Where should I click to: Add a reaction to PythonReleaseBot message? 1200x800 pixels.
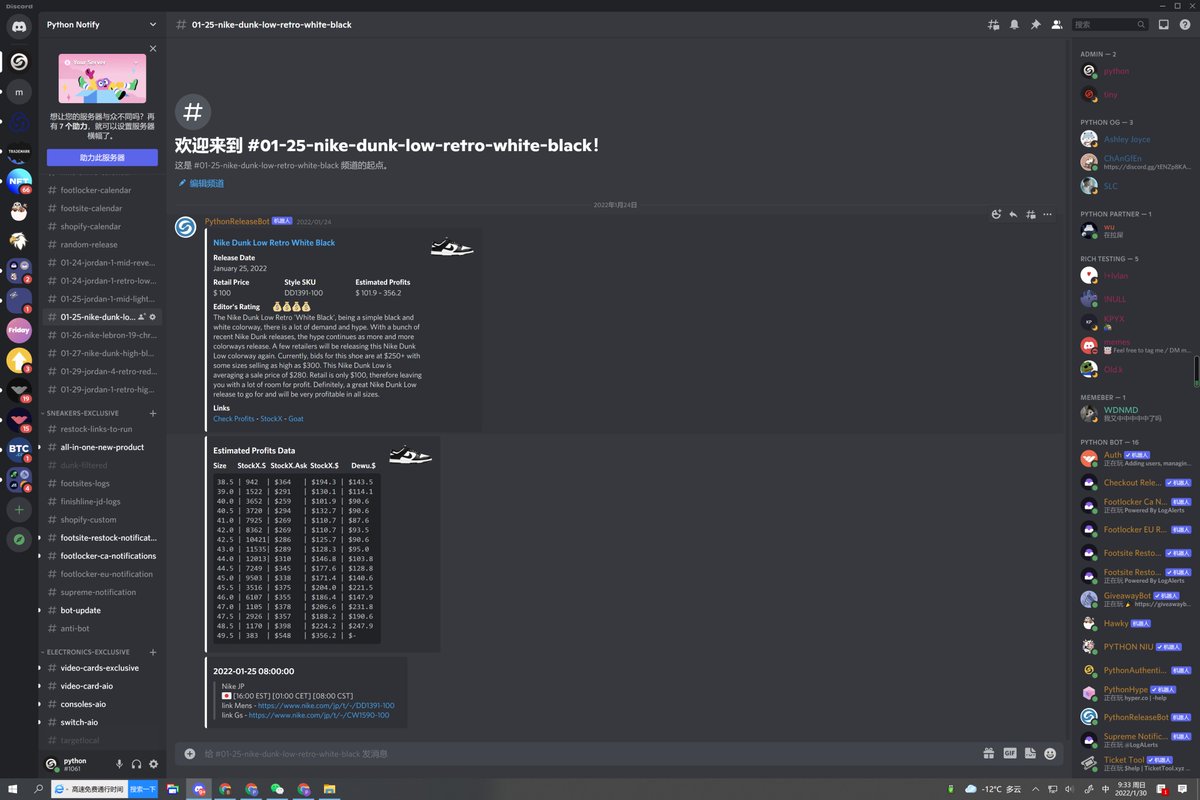point(996,214)
